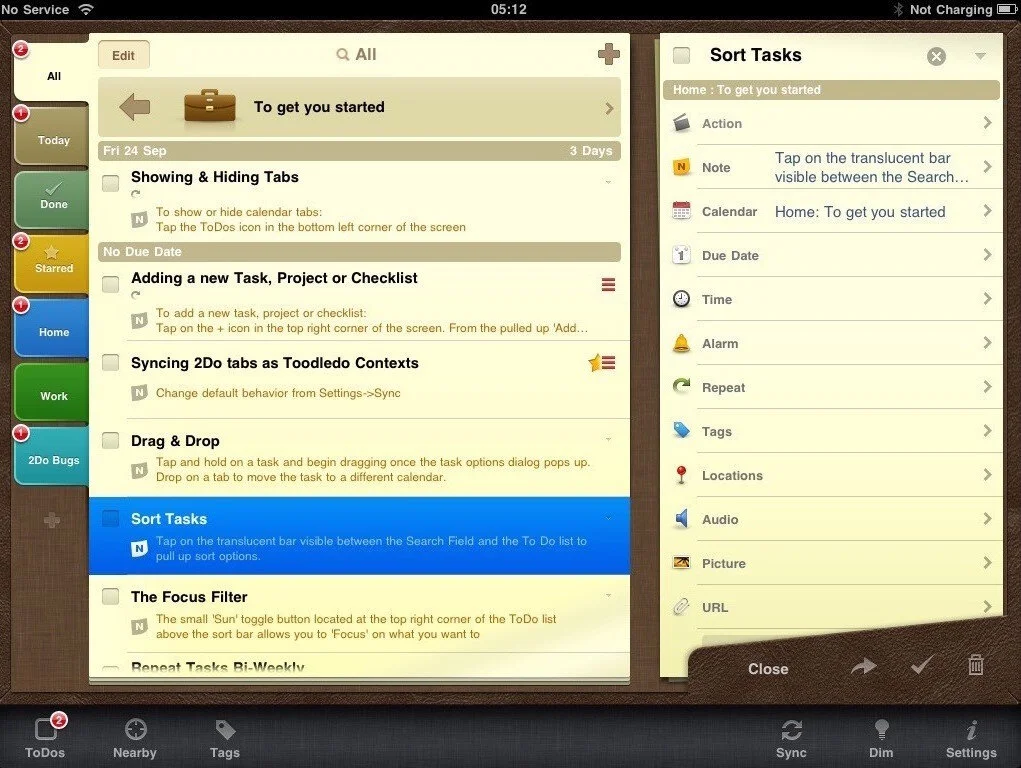Click the Locations pin icon
Image resolution: width=1021 pixels, height=768 pixels.
click(x=681, y=475)
